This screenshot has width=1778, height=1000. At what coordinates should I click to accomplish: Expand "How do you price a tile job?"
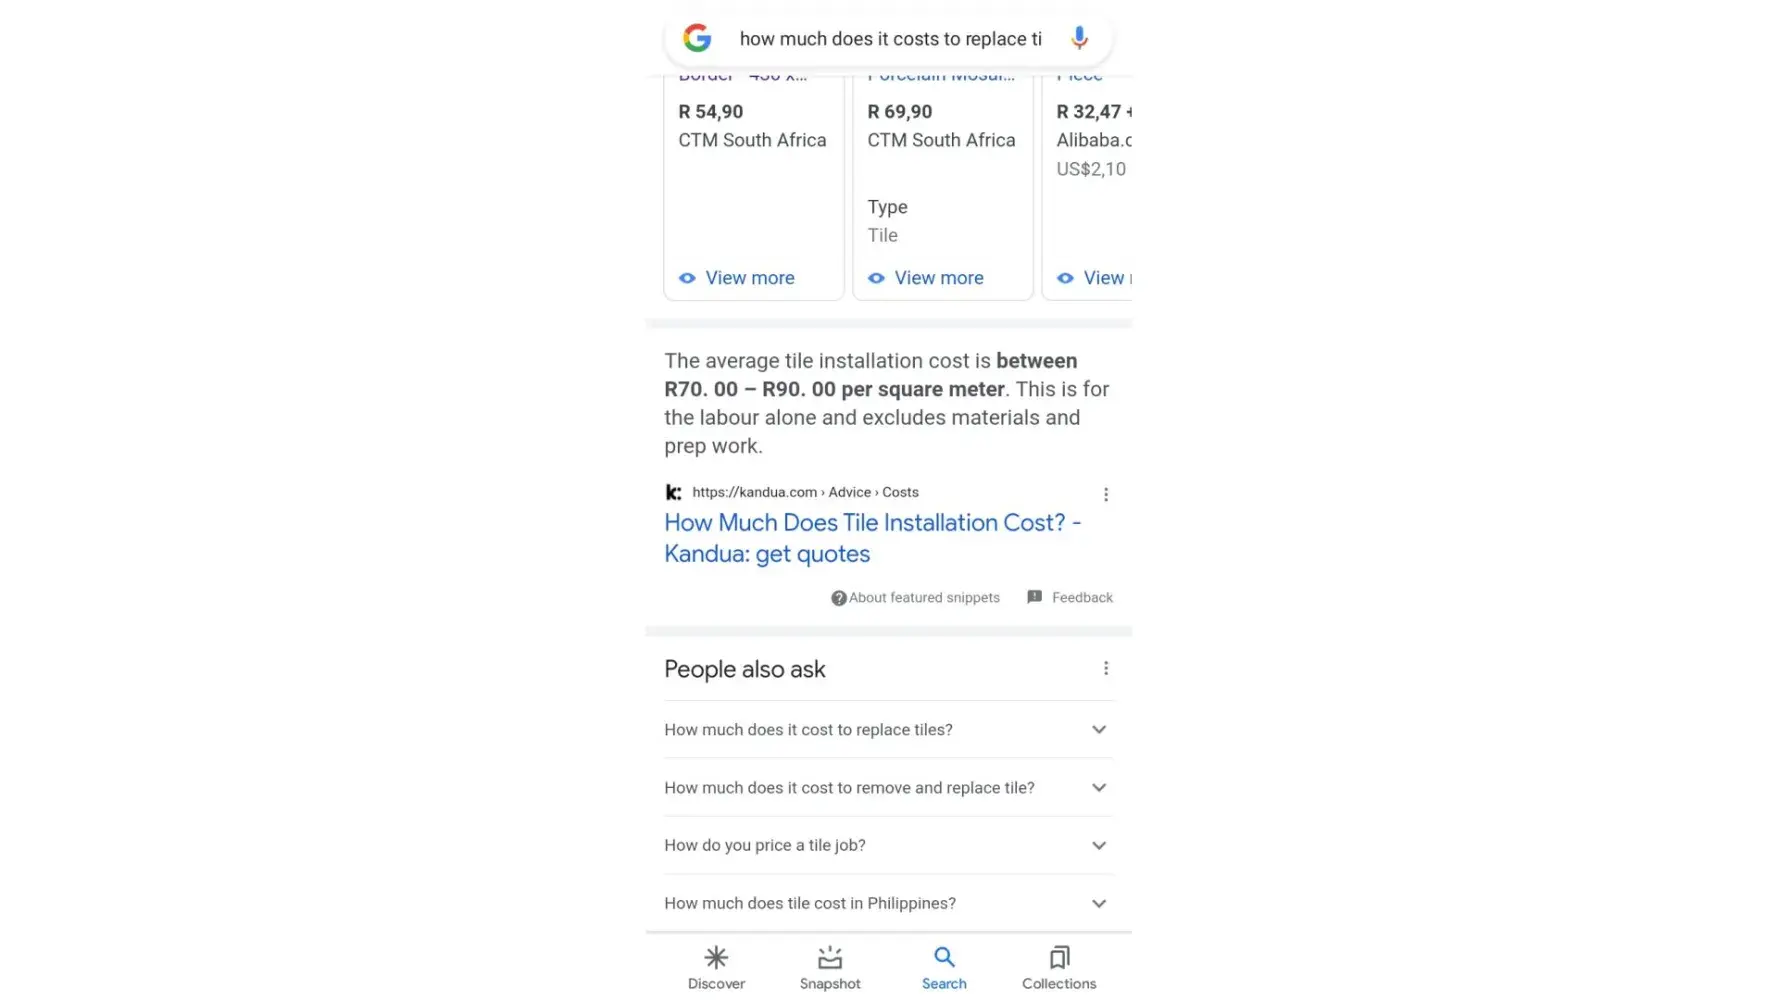[x=1098, y=846]
